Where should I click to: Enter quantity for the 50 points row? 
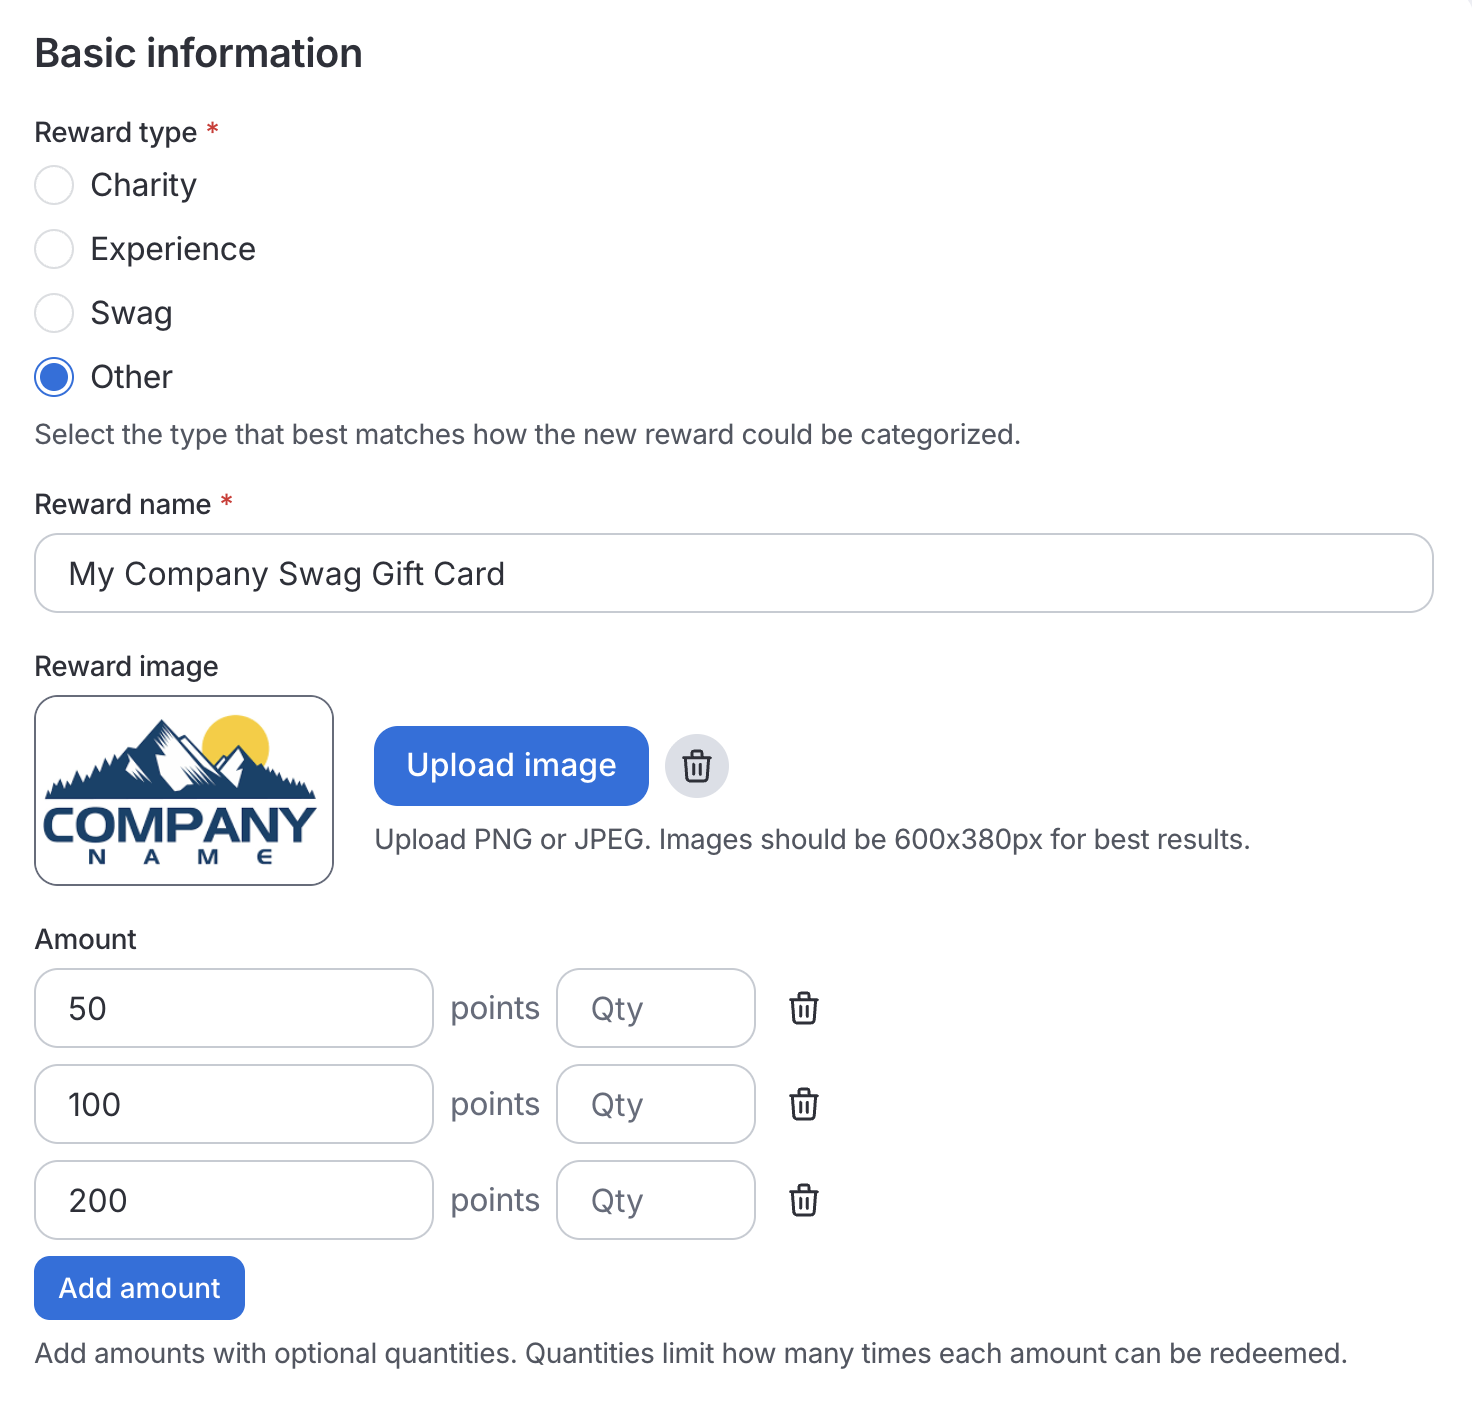point(655,1008)
